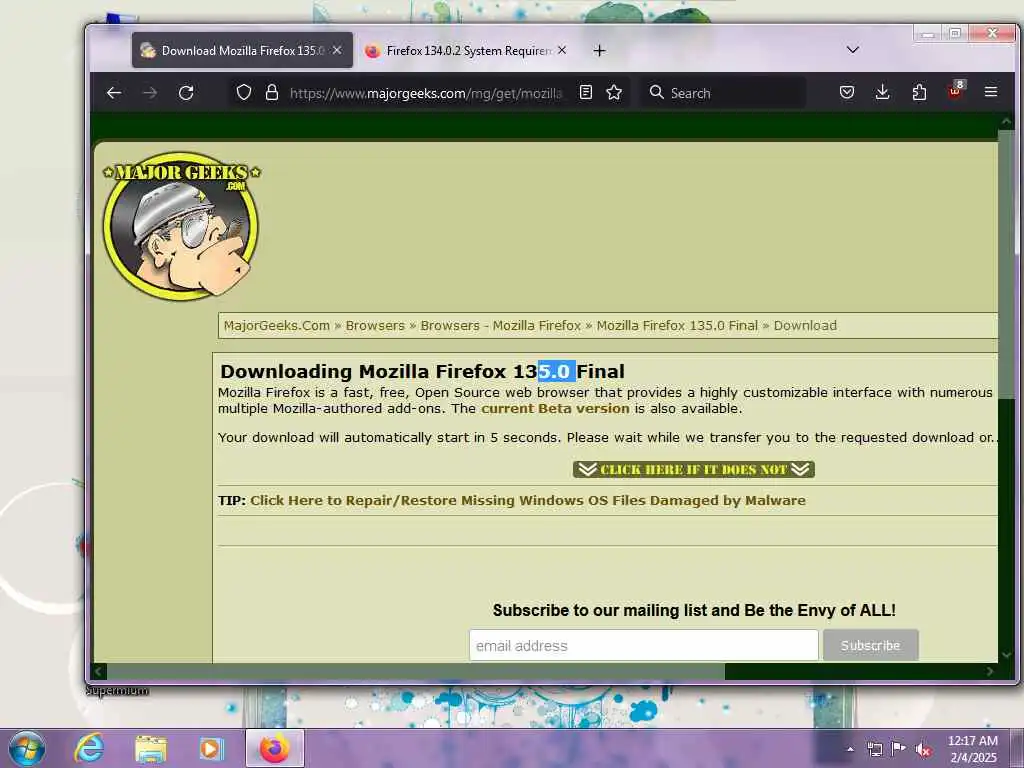Bookmark this page with the star icon
1024x768 pixels.
(614, 93)
